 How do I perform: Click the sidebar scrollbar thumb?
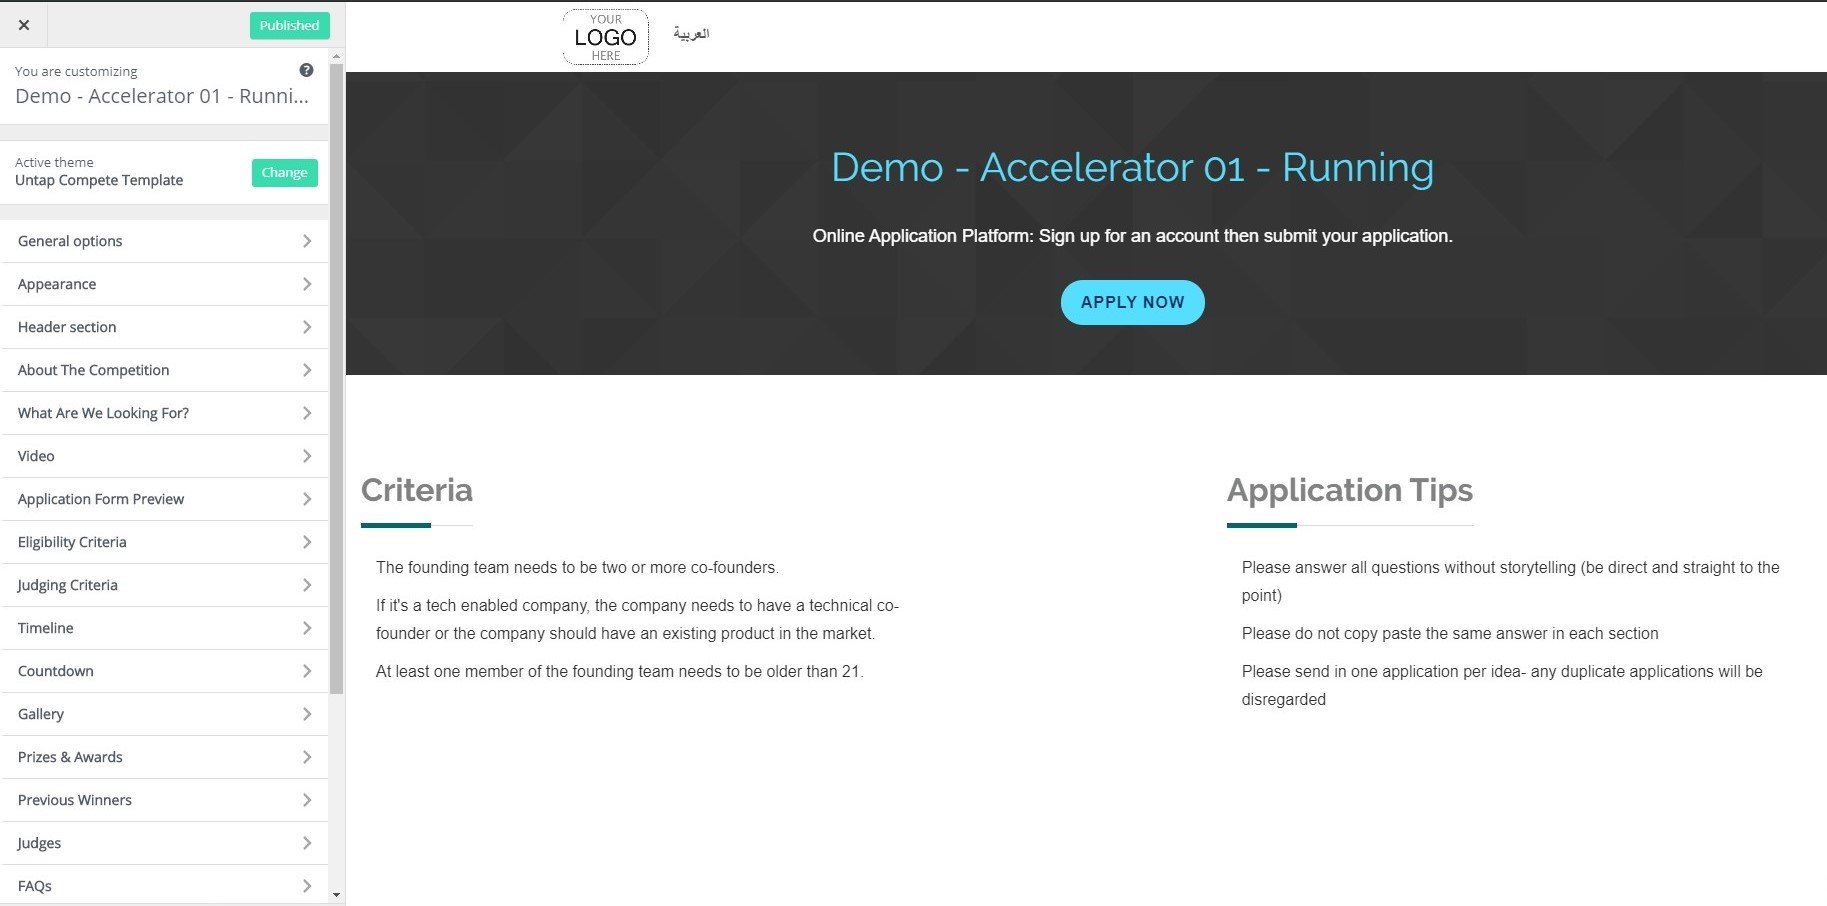(x=337, y=378)
